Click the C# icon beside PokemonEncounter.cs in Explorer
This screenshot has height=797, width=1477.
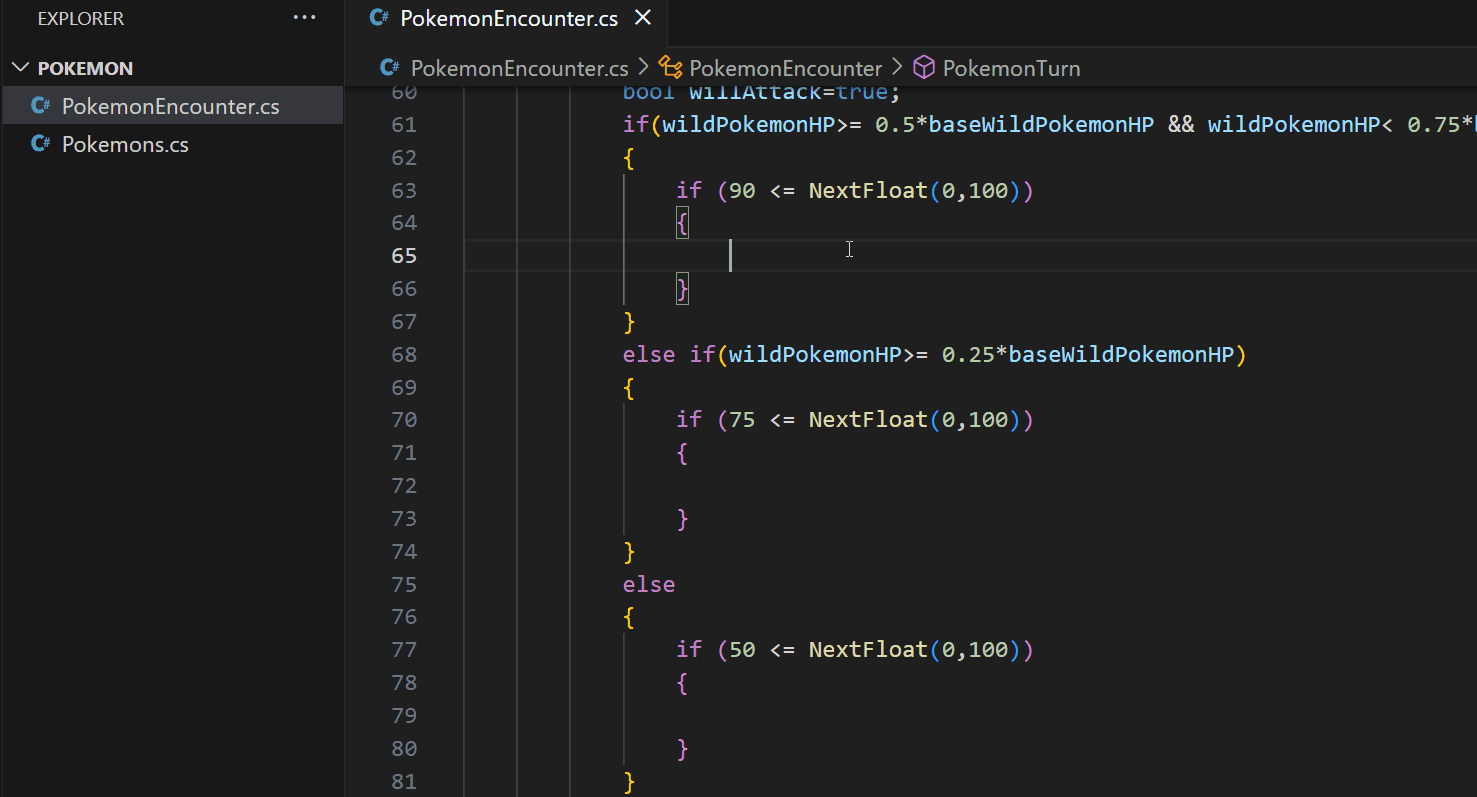click(40, 105)
